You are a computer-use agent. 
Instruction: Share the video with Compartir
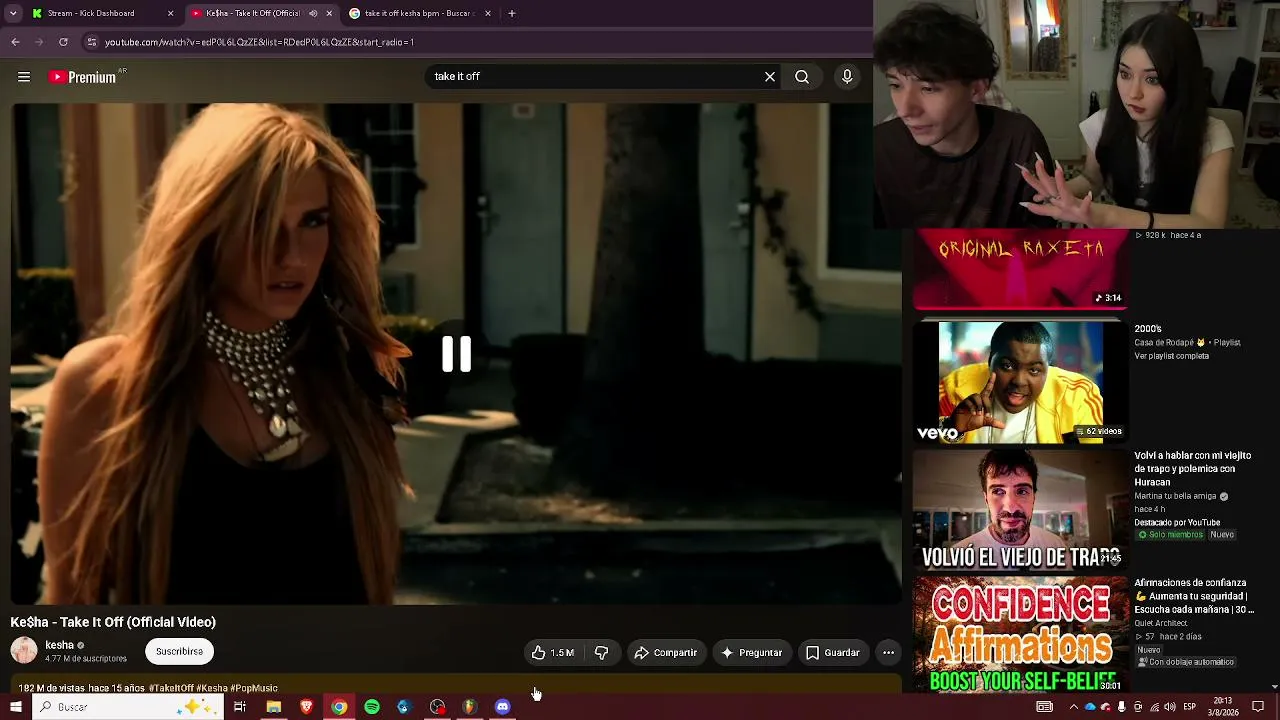click(666, 653)
